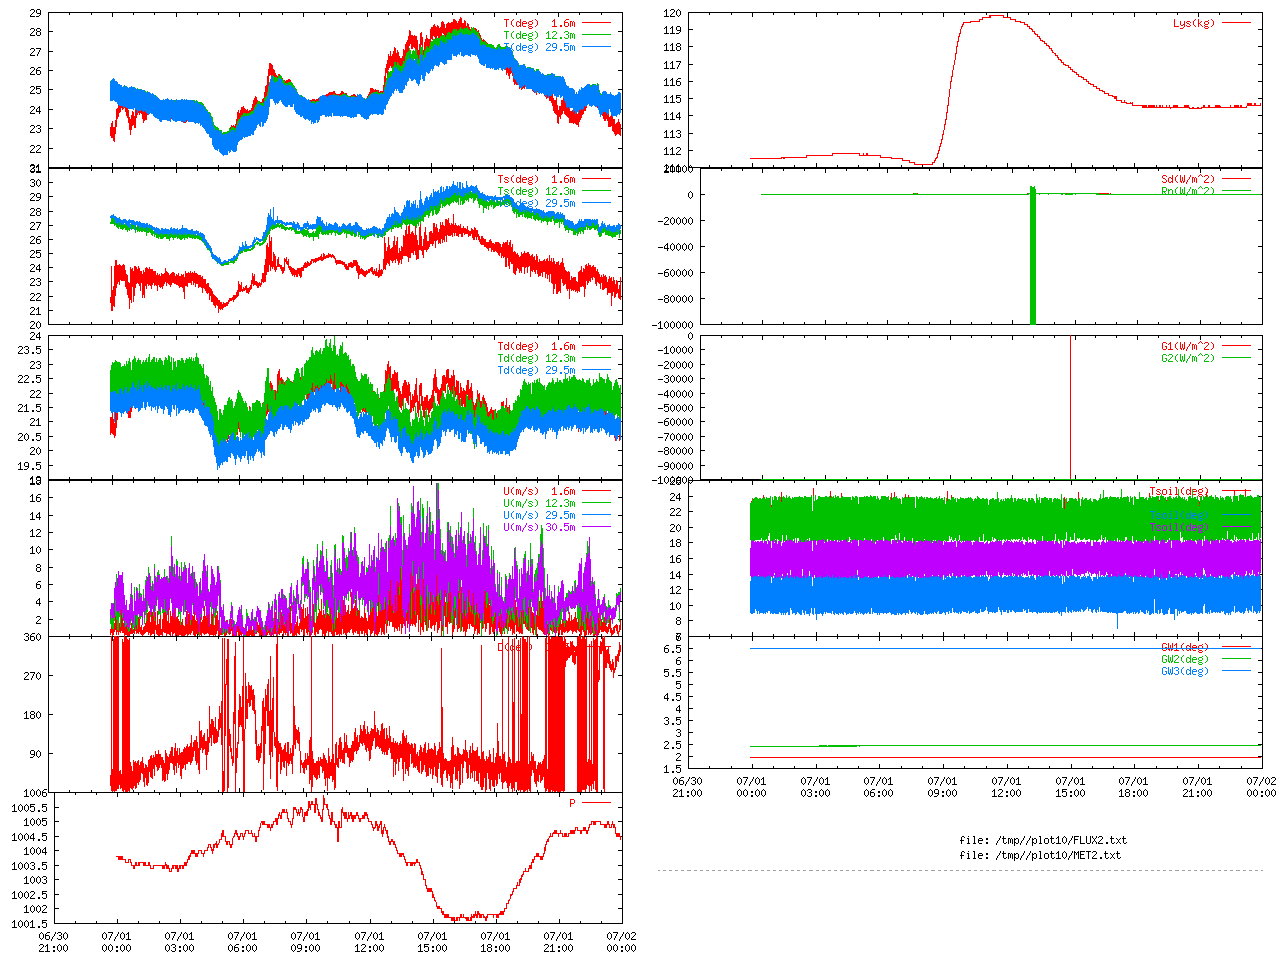Click the GW3(deg) legend label

tap(1185, 672)
